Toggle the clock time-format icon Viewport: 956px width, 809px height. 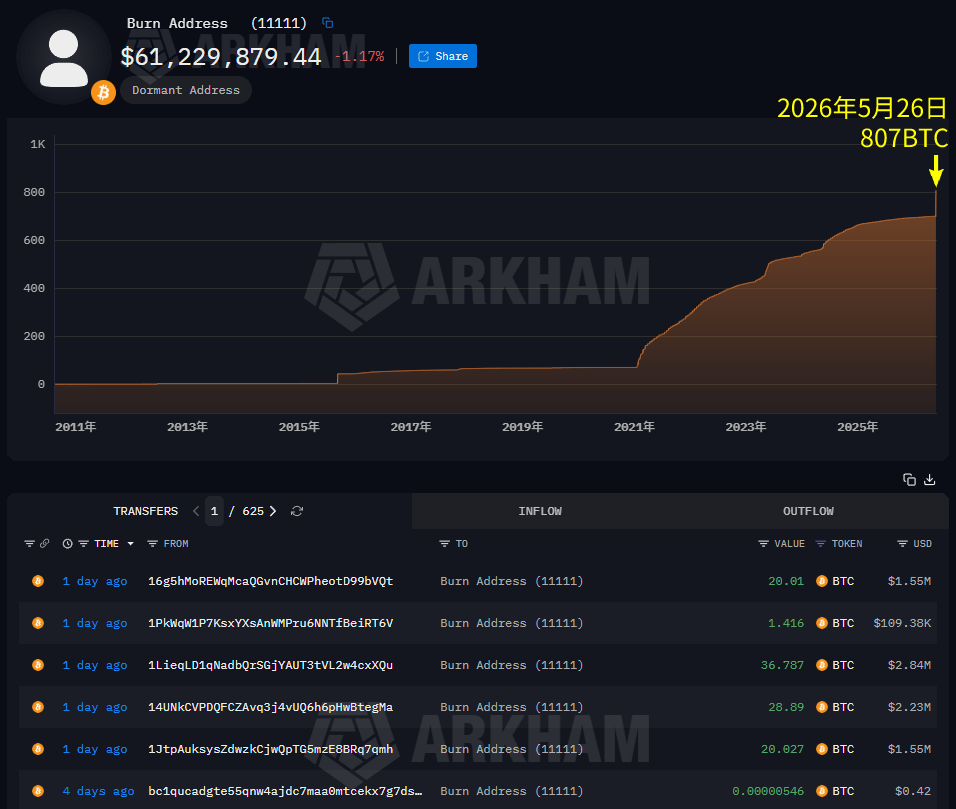pos(68,543)
